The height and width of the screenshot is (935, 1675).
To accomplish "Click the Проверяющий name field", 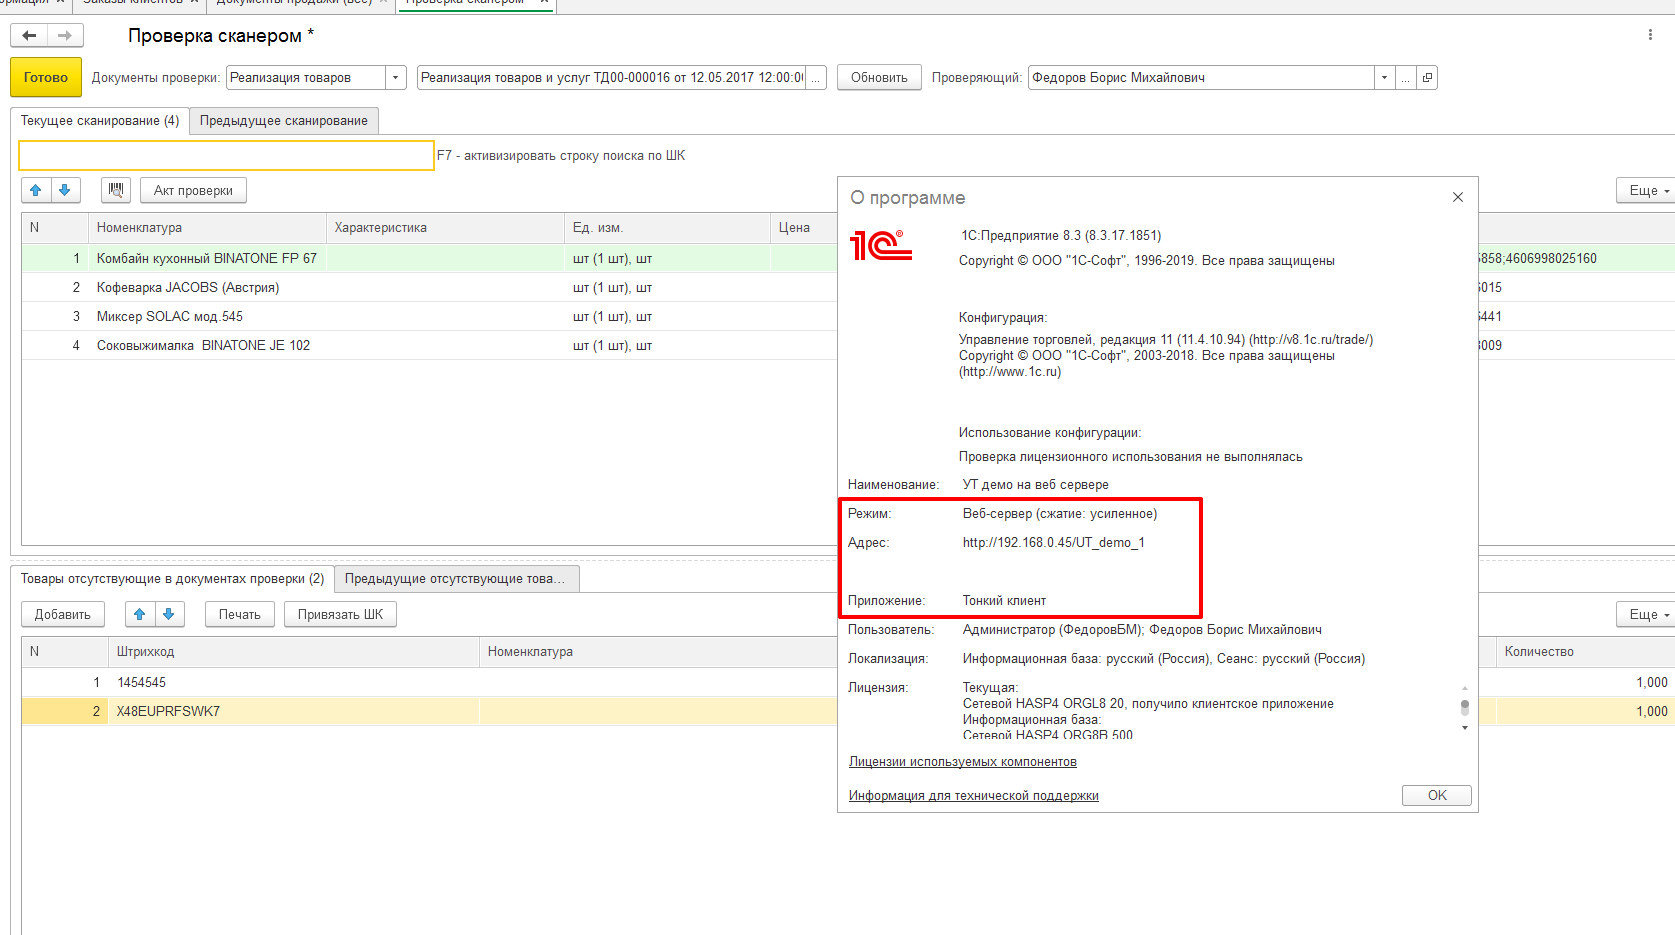I will point(1201,77).
